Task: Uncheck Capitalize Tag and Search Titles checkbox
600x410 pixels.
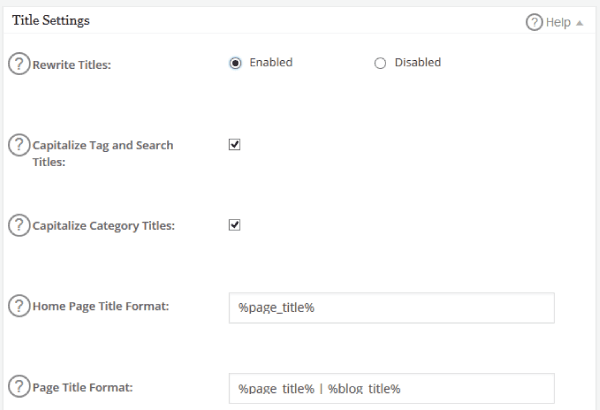Action: [x=235, y=144]
